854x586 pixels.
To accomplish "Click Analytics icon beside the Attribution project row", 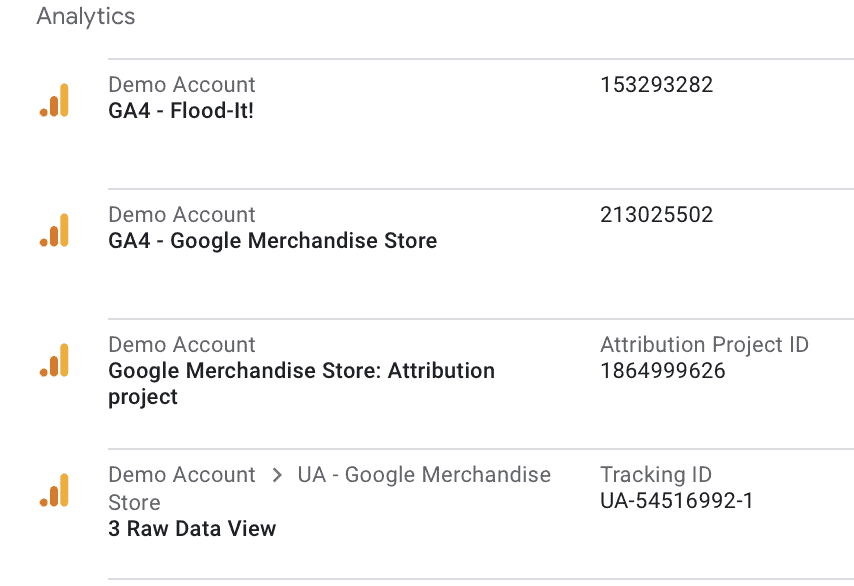I will coord(54,360).
